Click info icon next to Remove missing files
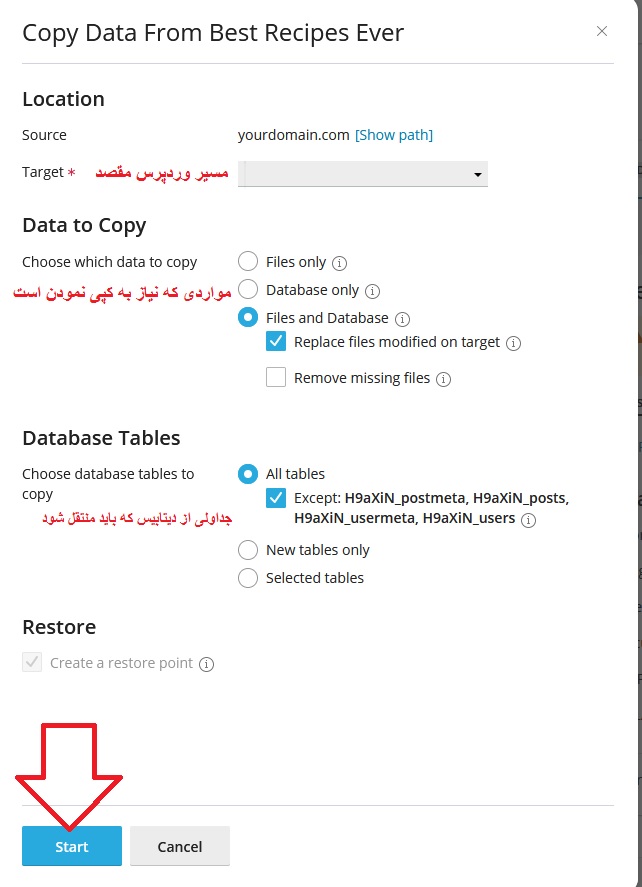 (x=443, y=379)
